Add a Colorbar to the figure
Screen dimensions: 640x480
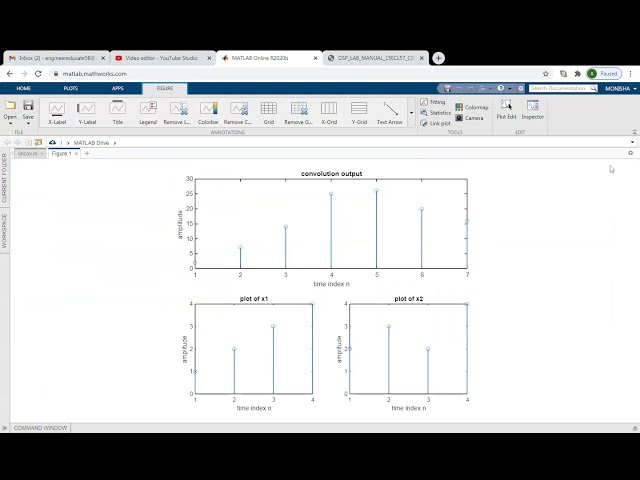click(208, 111)
